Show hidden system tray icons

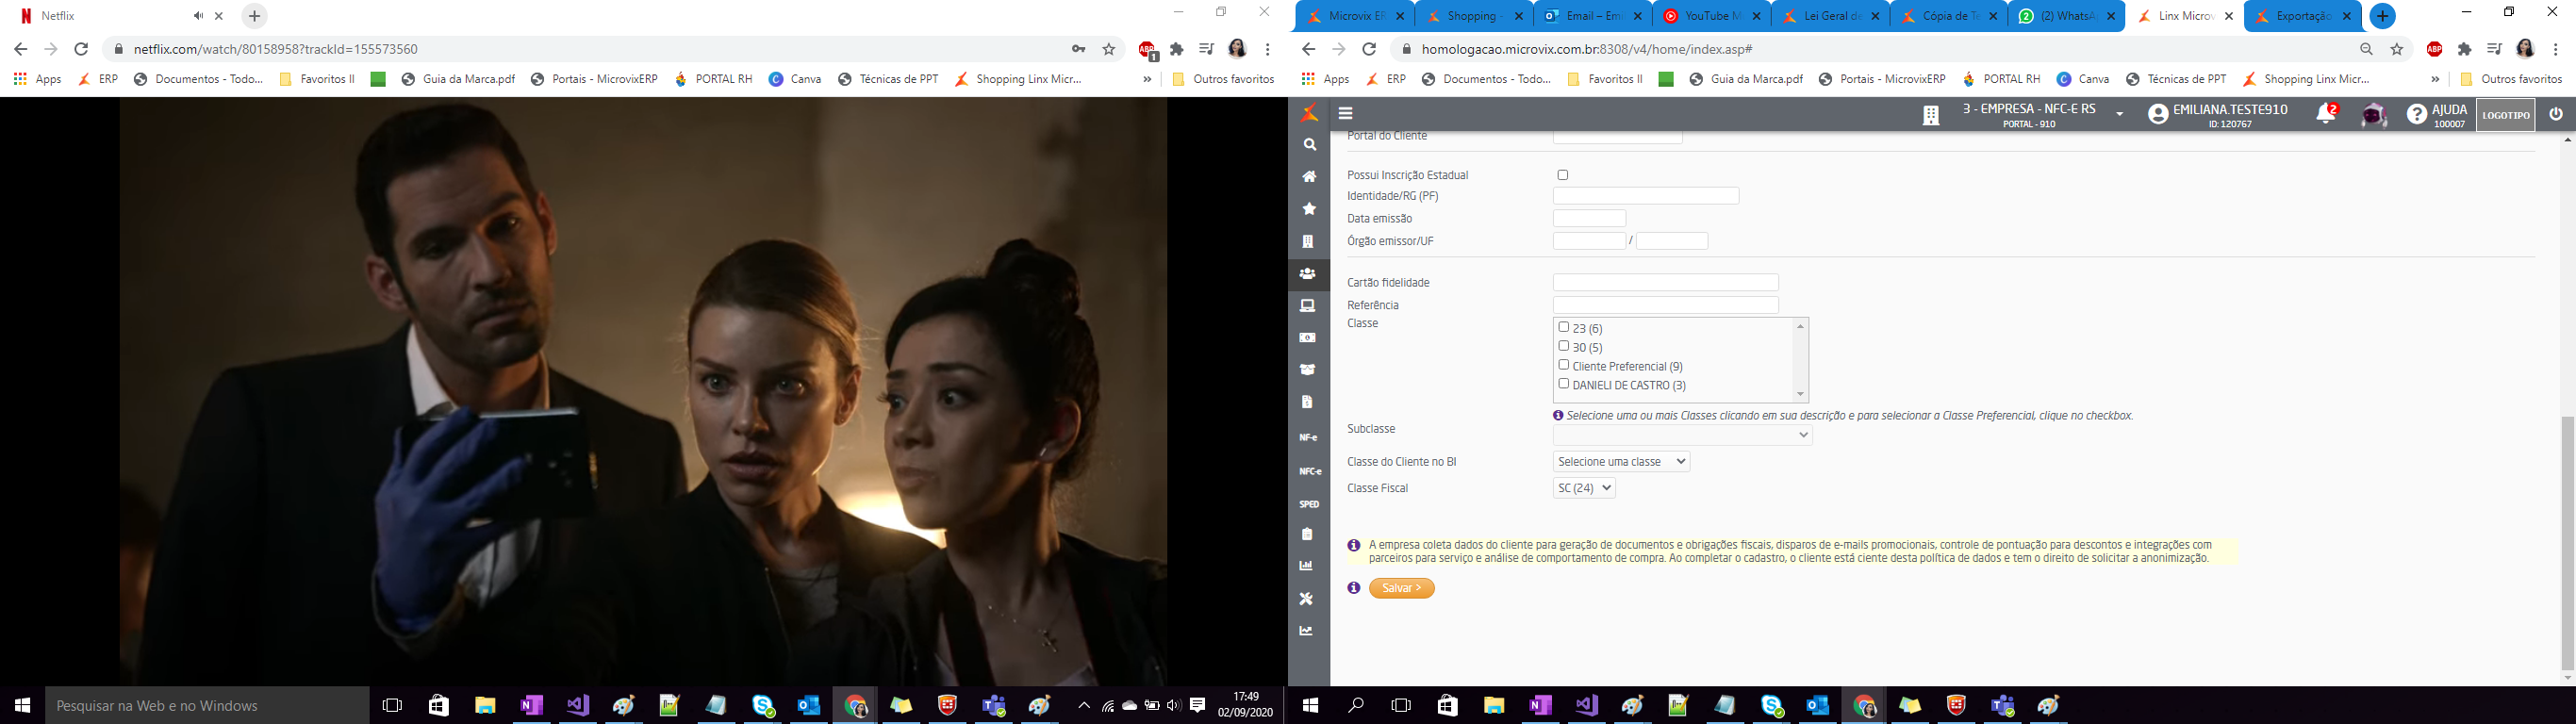point(1084,706)
